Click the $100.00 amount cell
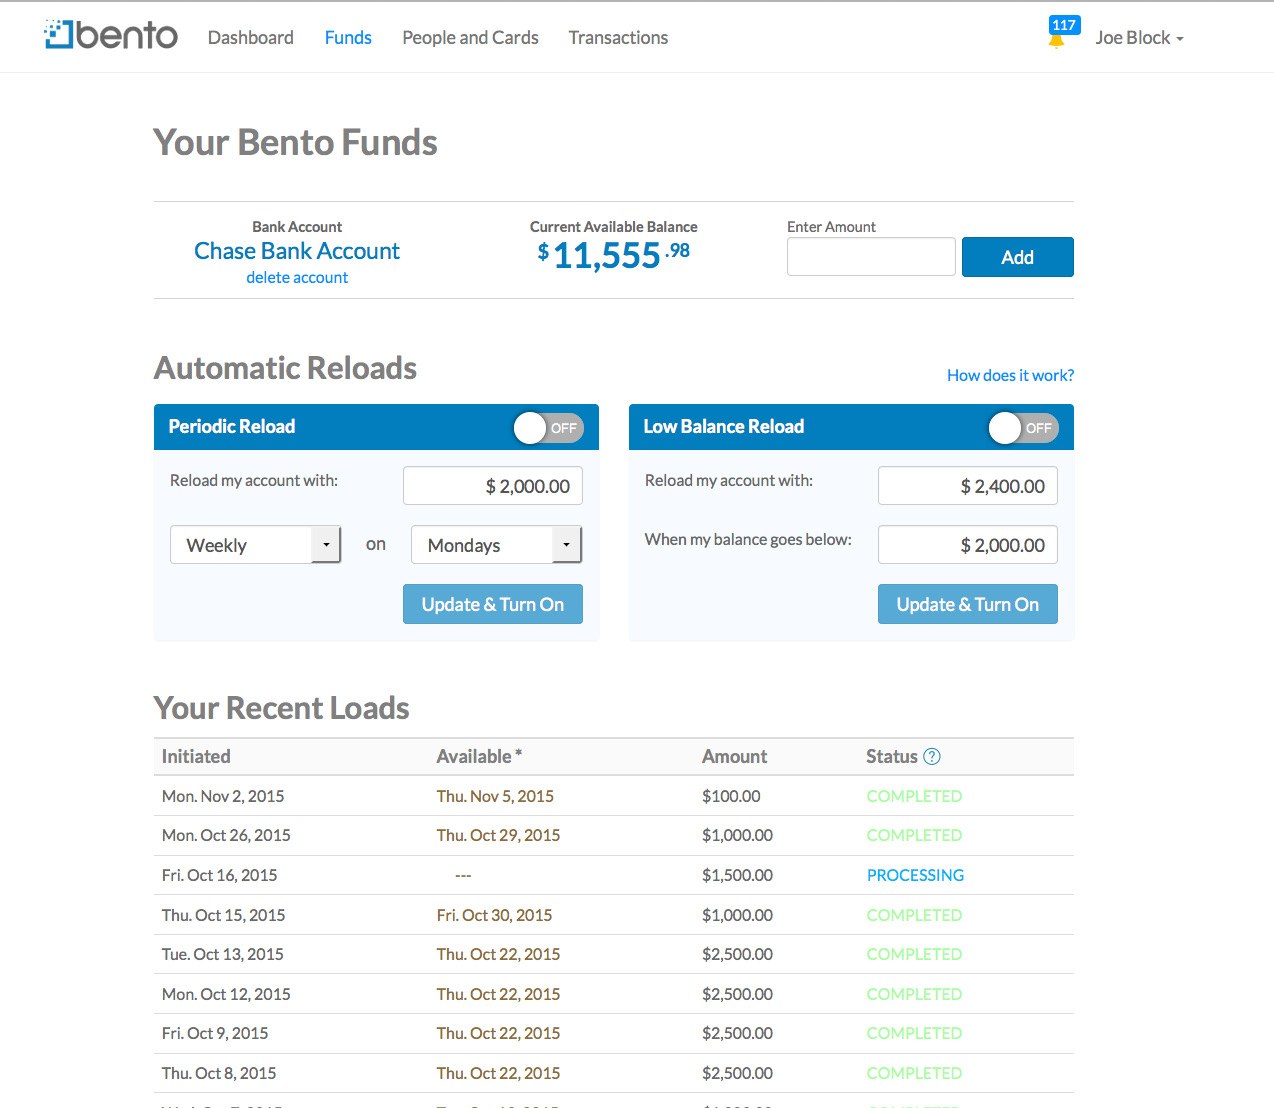 tap(731, 796)
